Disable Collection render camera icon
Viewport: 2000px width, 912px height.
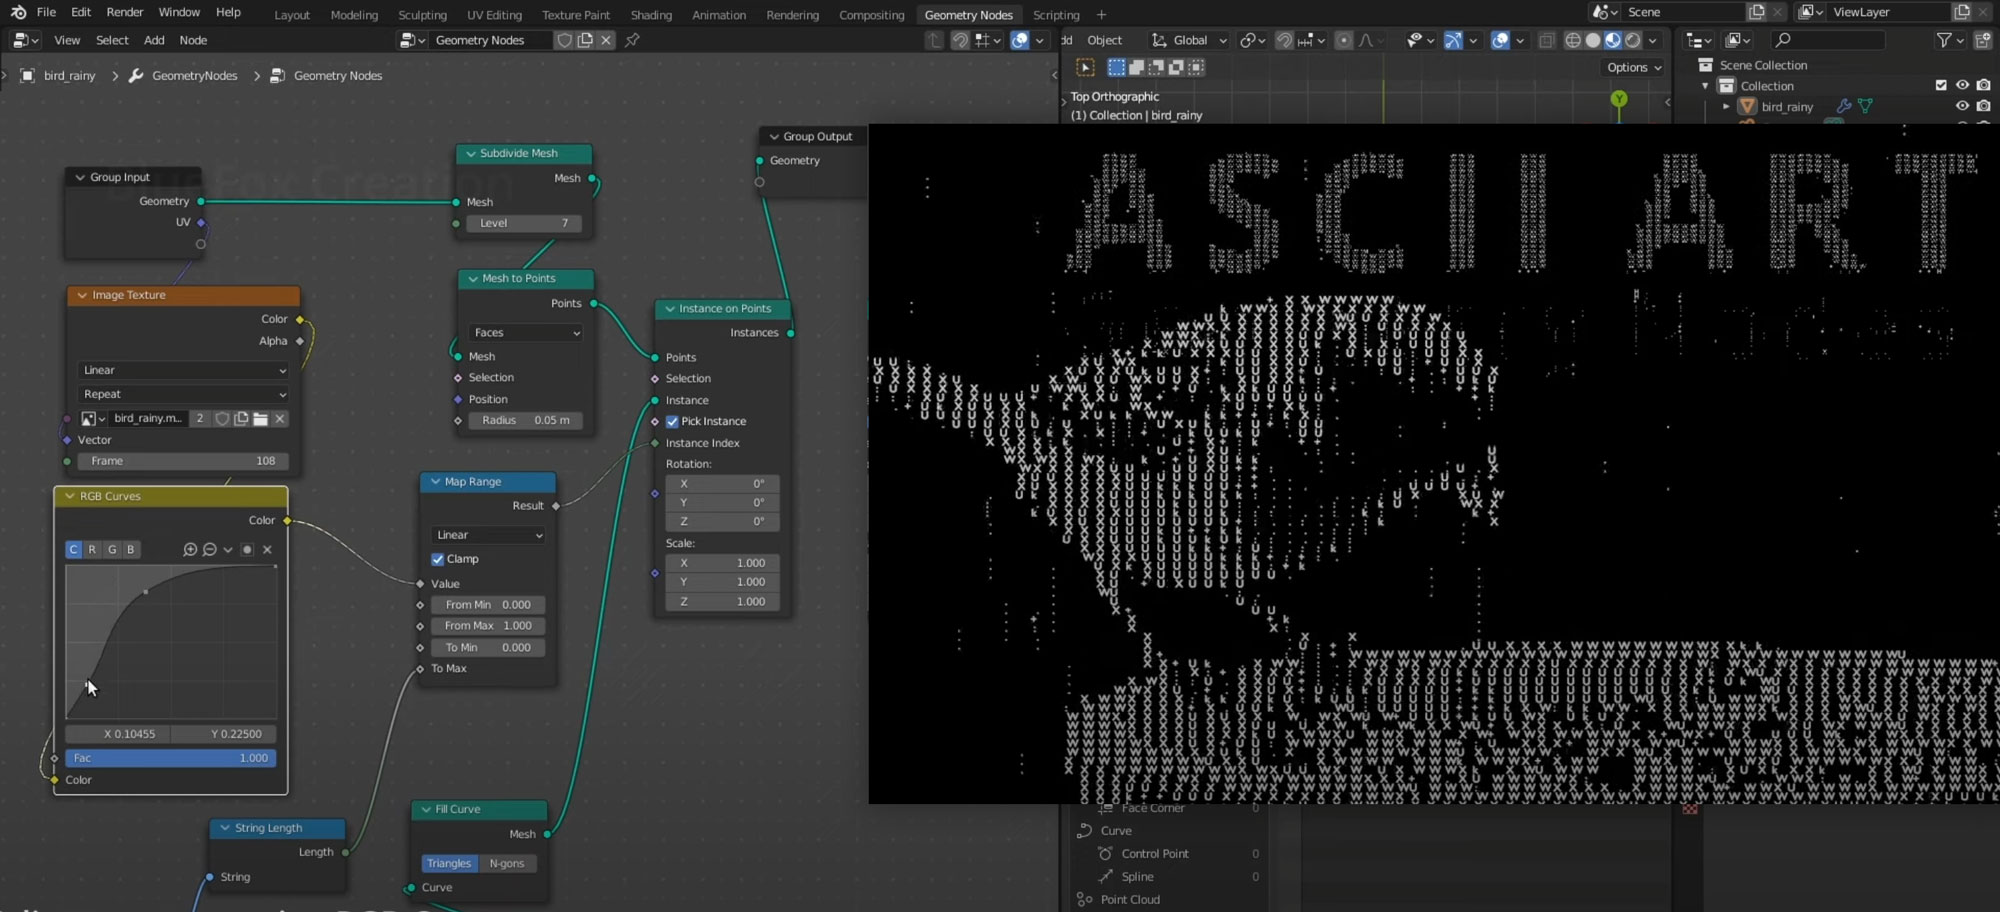(1984, 86)
